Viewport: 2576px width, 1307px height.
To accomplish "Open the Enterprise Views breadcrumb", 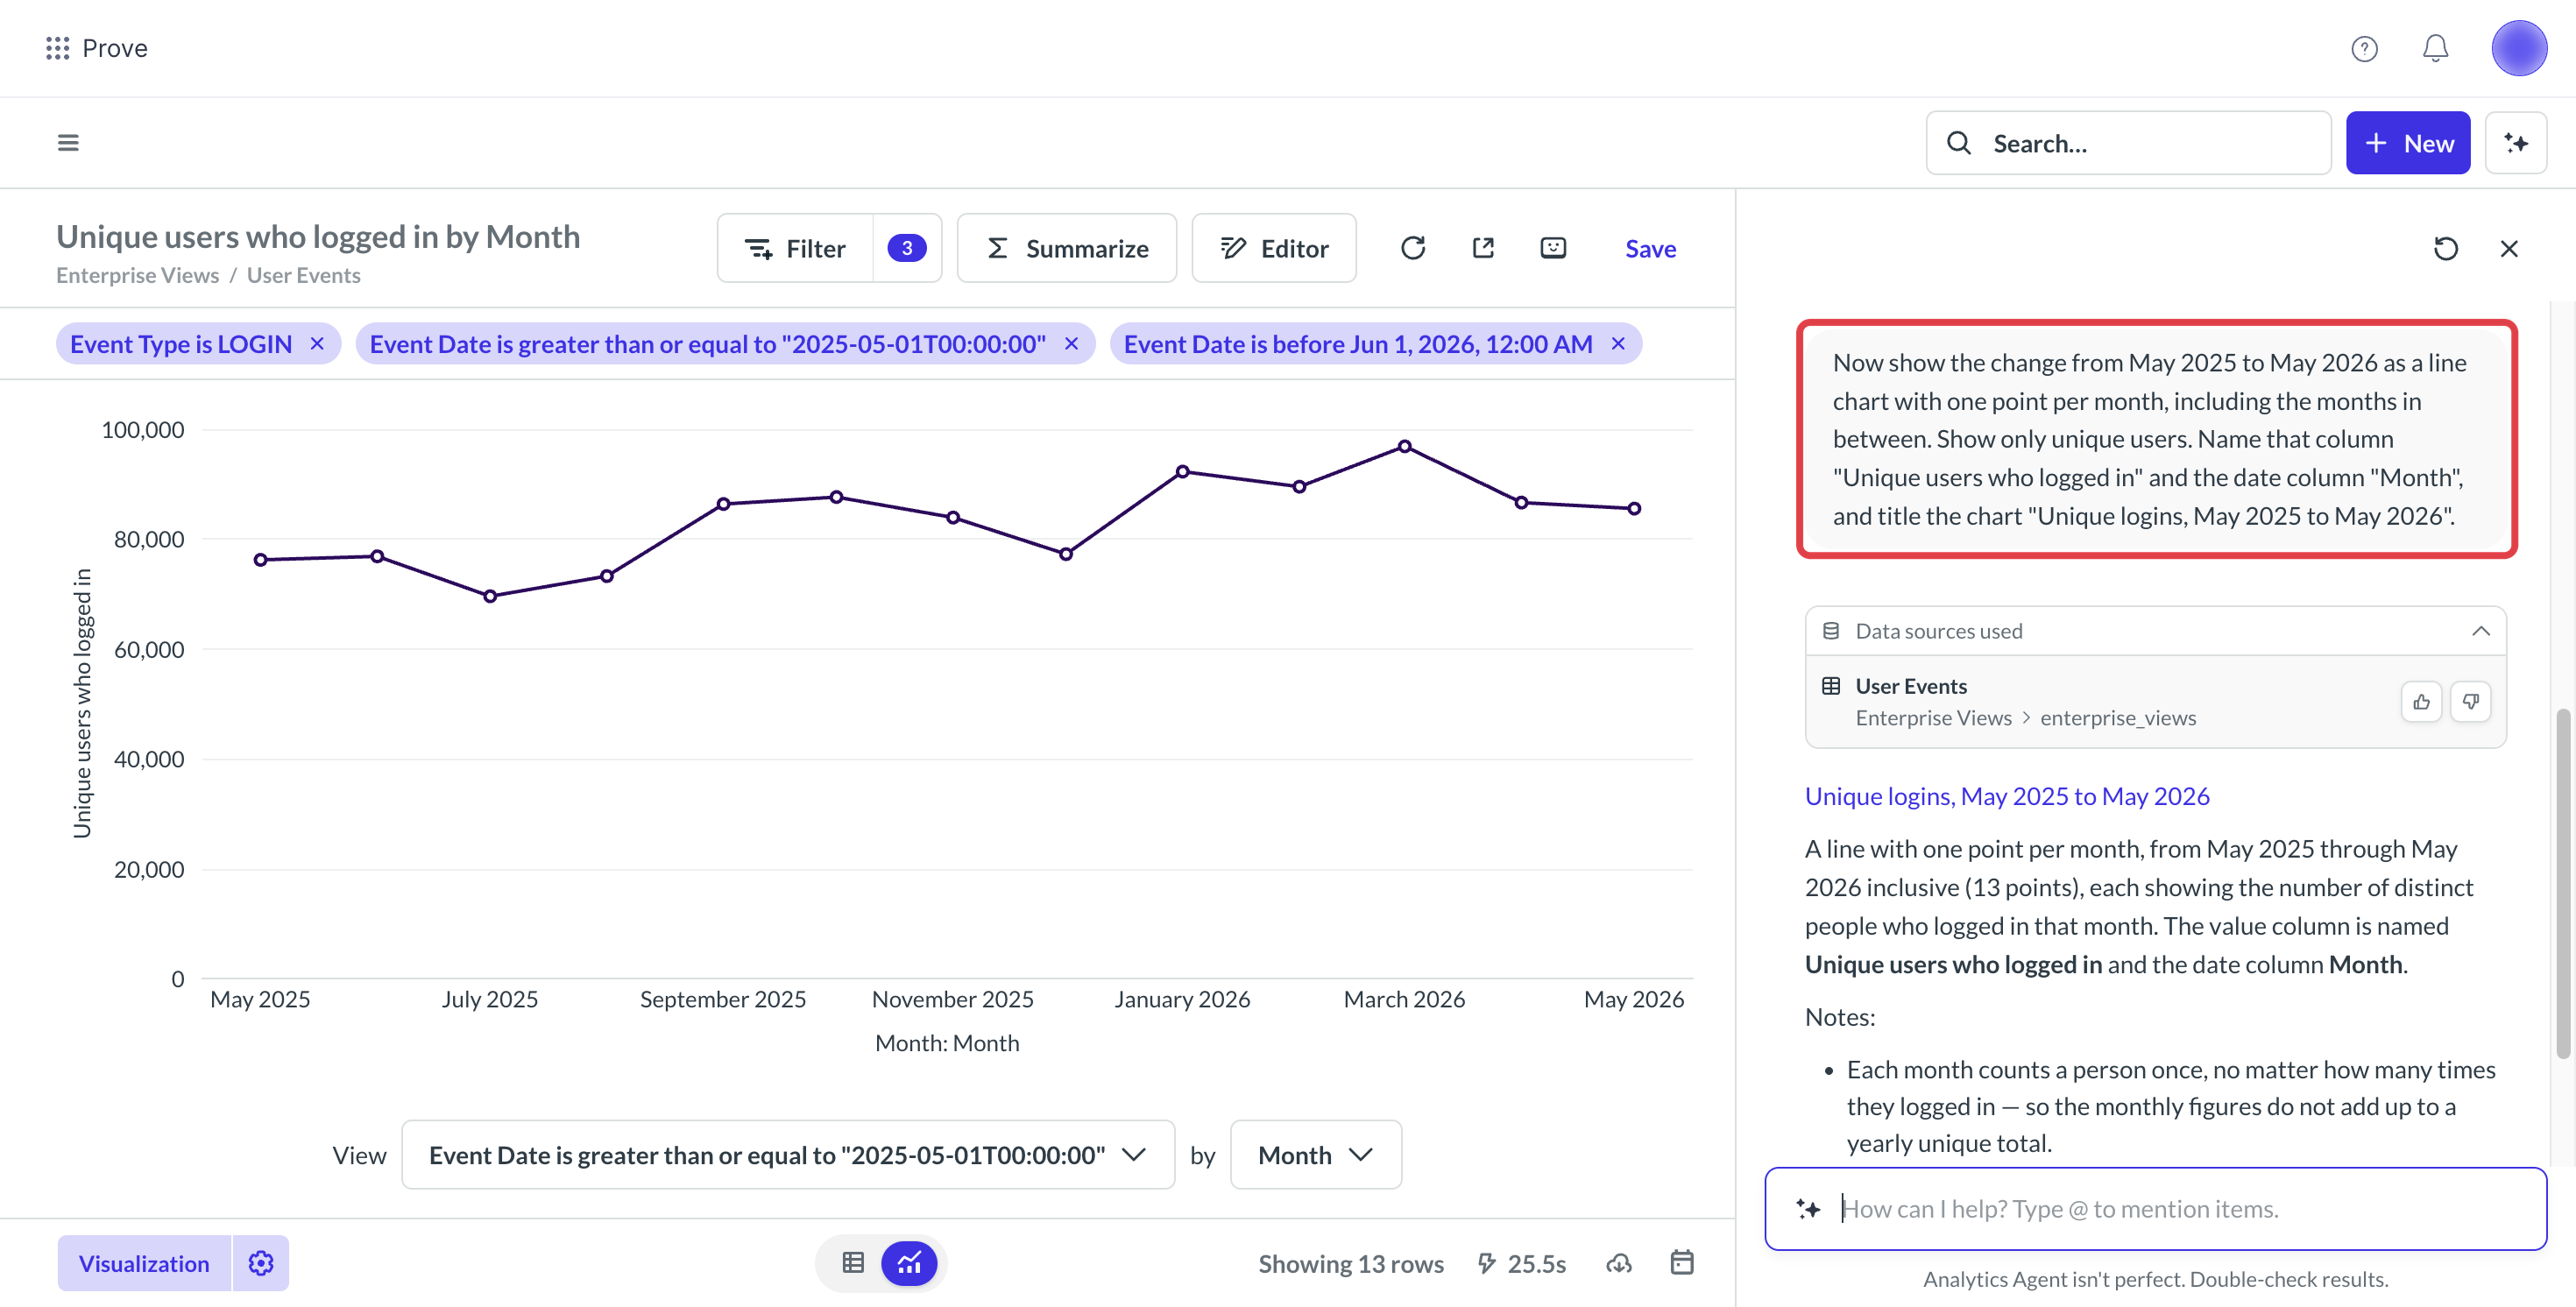I will click(x=137, y=276).
